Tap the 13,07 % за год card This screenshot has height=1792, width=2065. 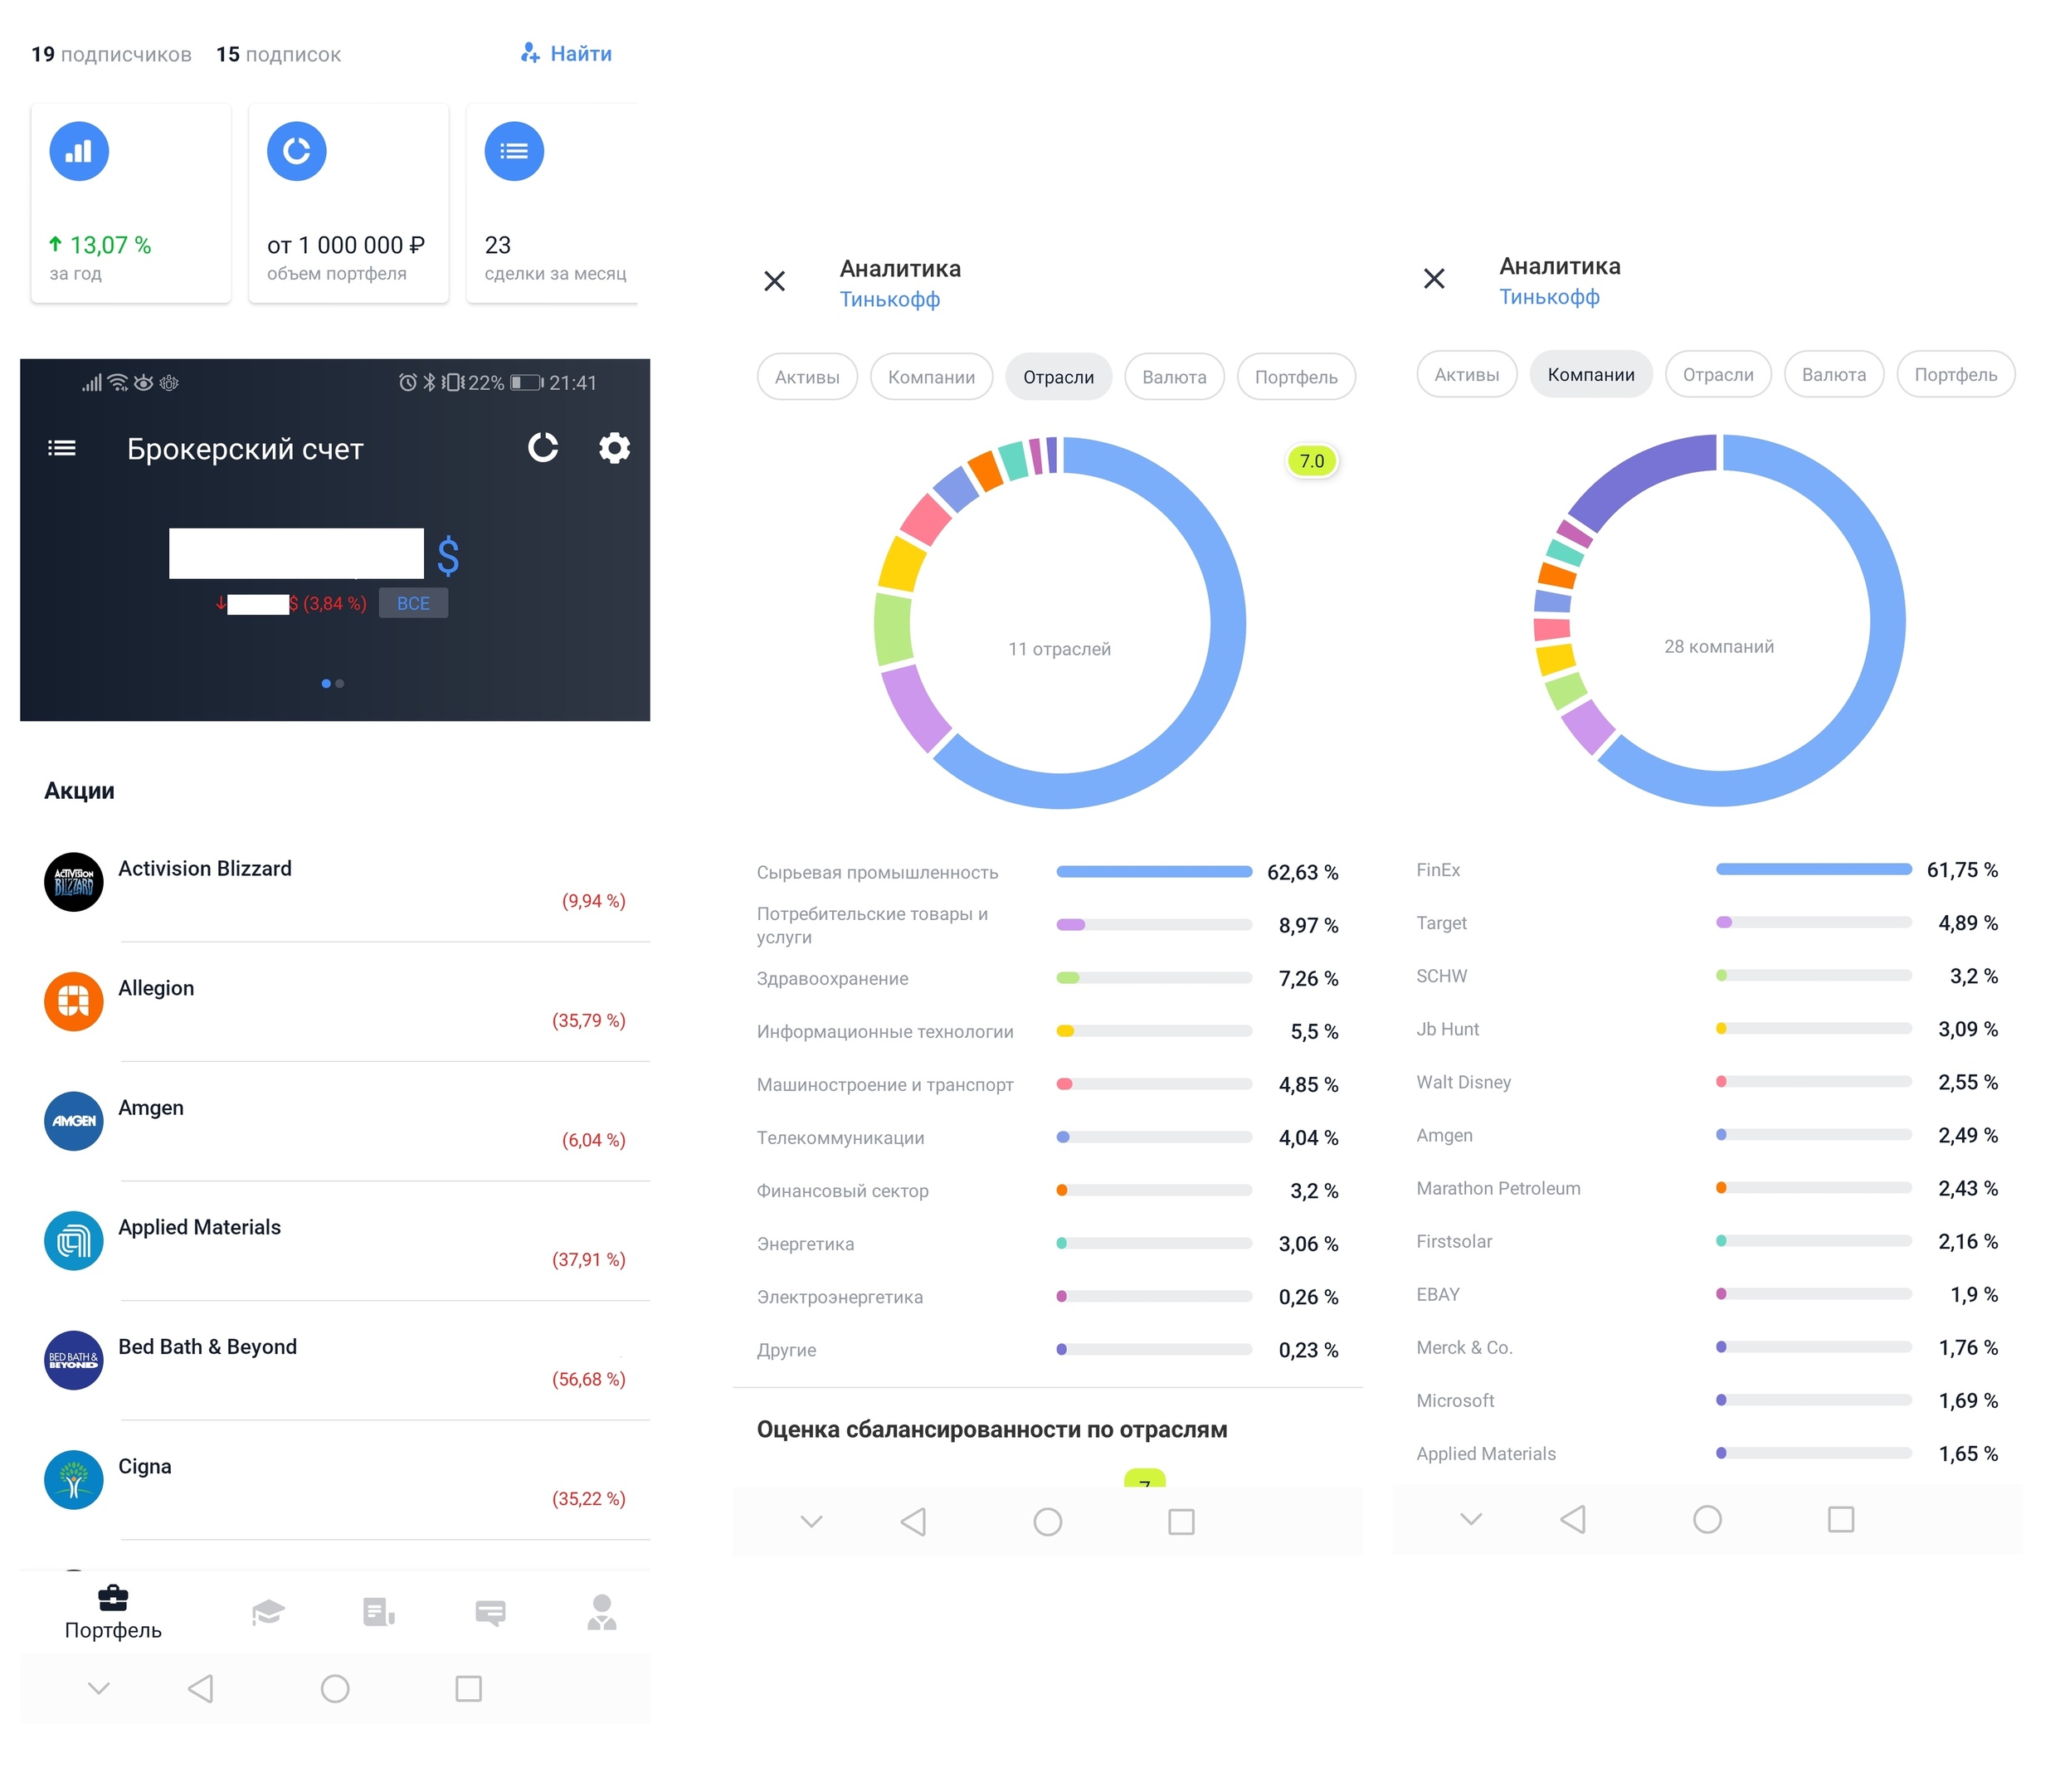(131, 203)
